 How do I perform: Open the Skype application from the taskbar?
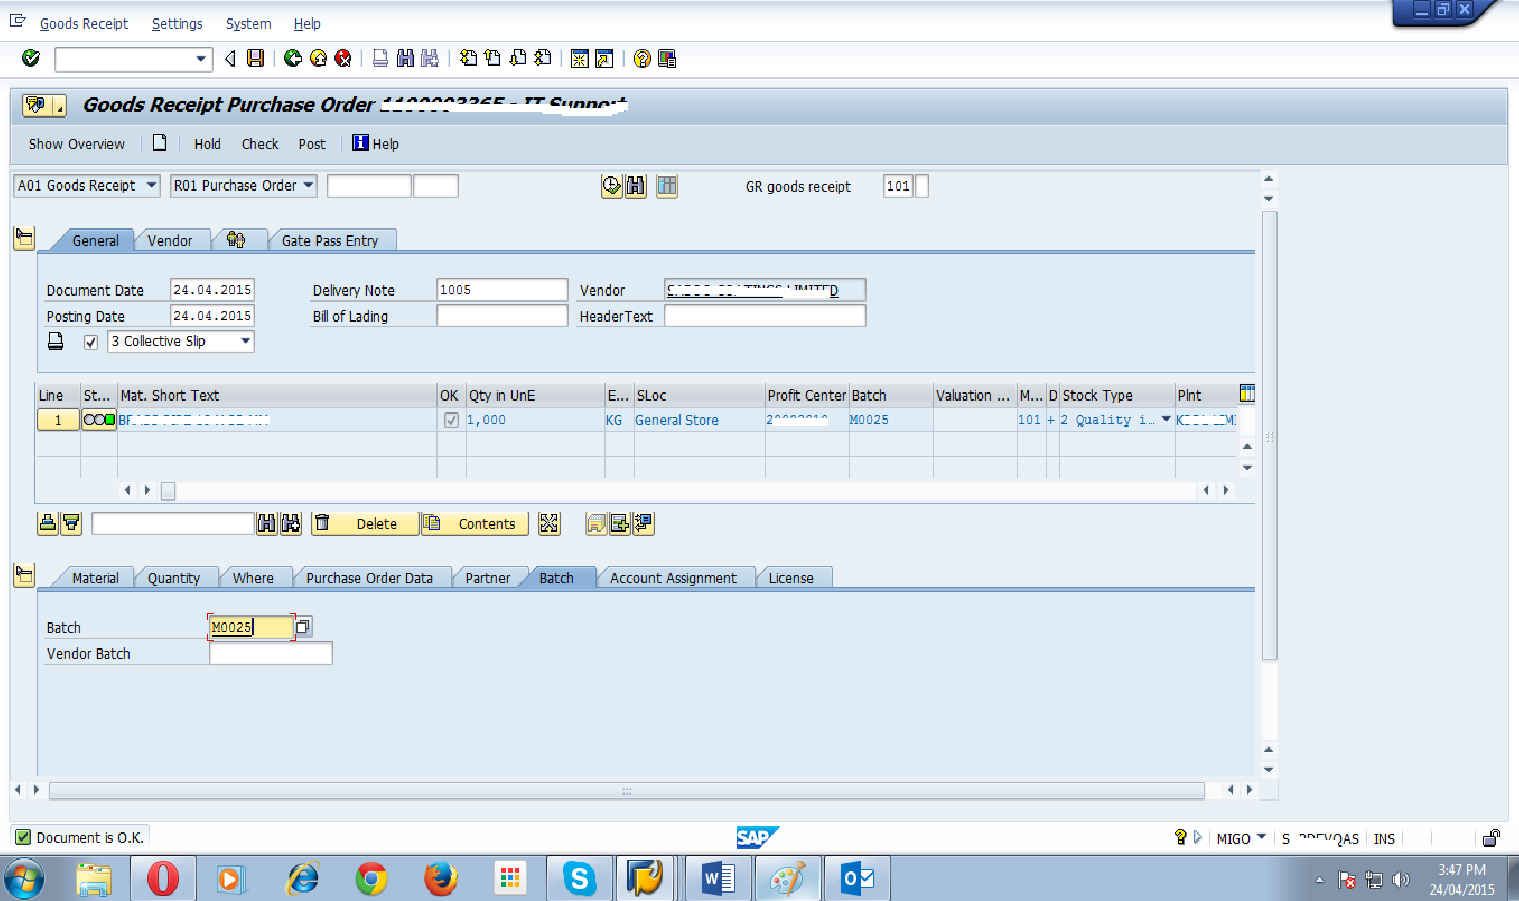pos(579,878)
